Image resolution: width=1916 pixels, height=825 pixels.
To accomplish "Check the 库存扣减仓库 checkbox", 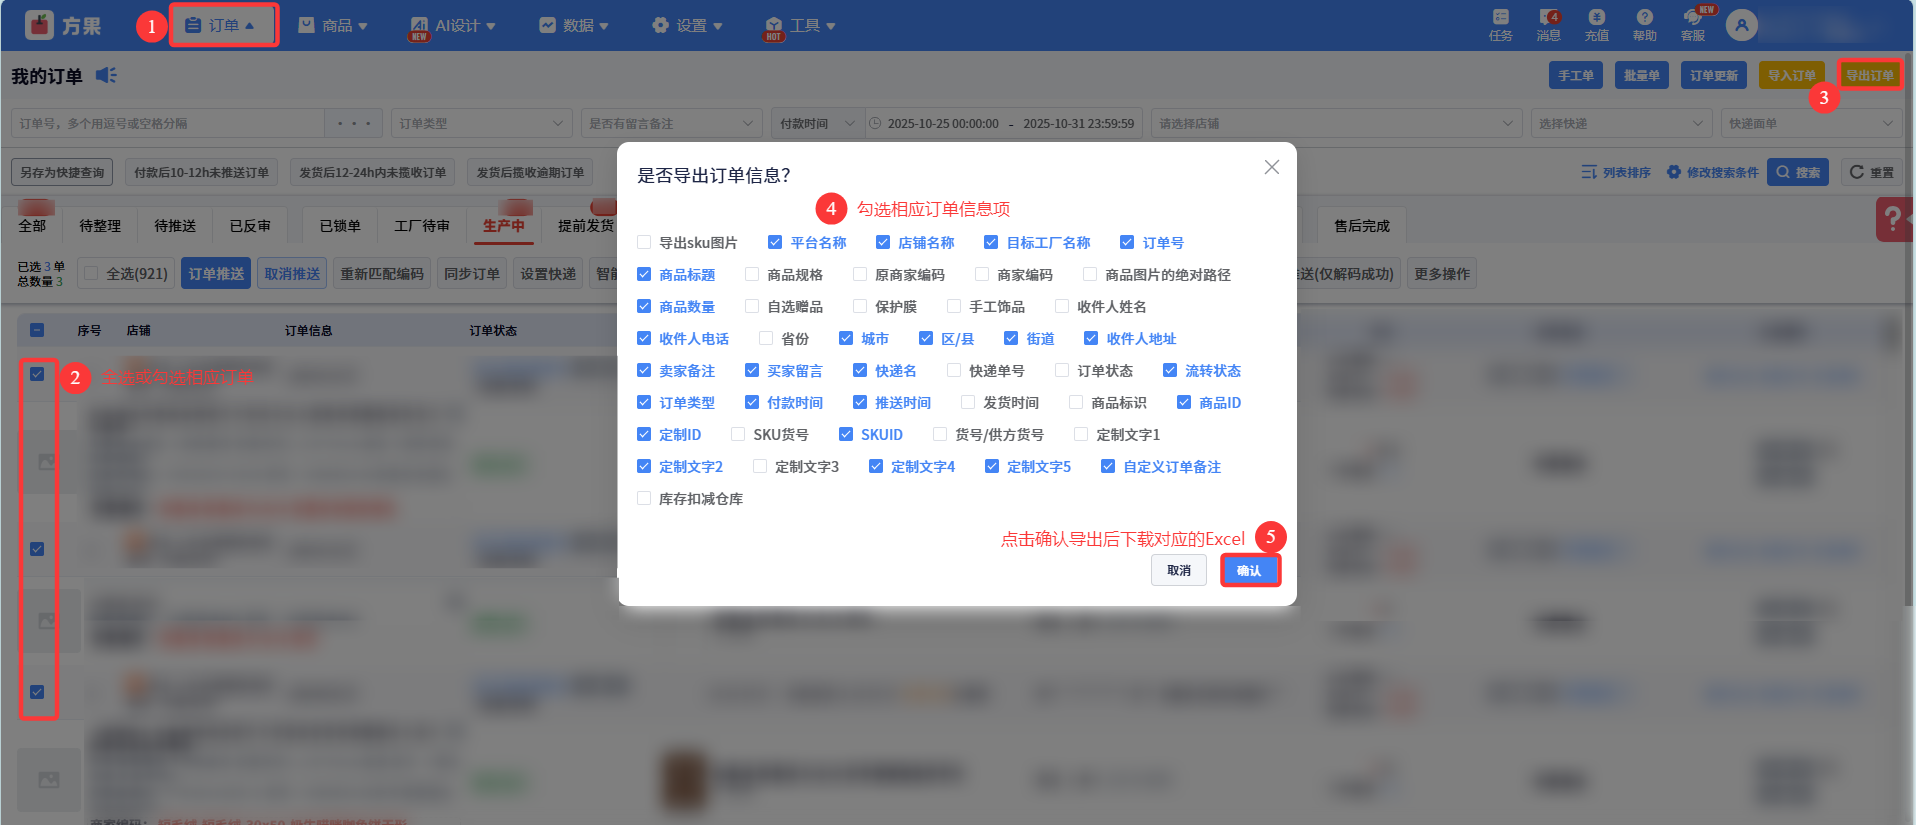I will [x=644, y=498].
